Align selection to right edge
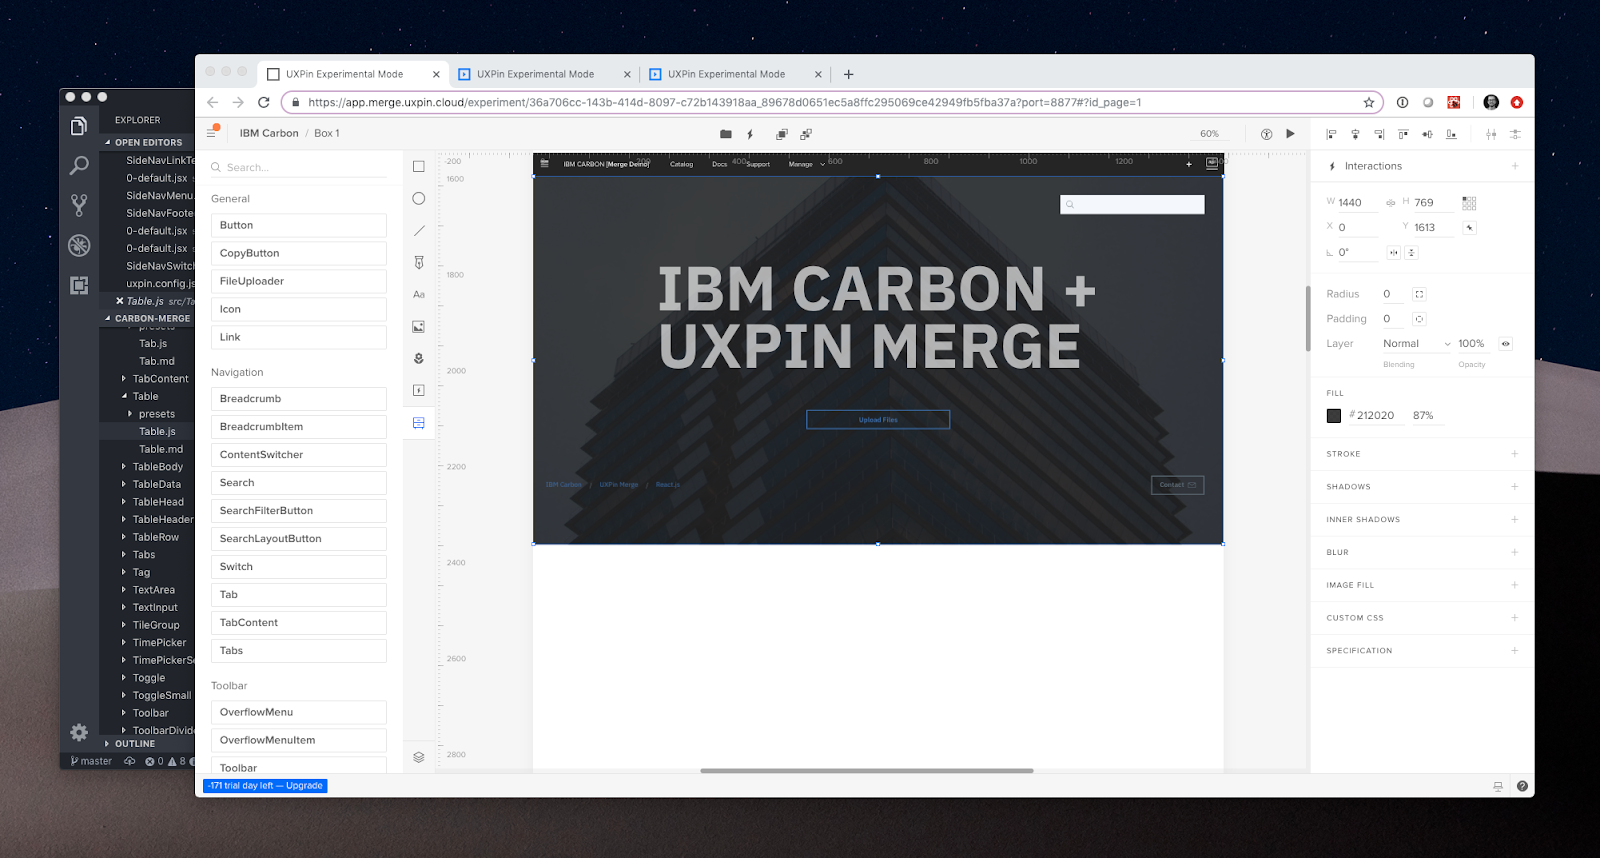The height and width of the screenshot is (858, 1600). (1379, 134)
